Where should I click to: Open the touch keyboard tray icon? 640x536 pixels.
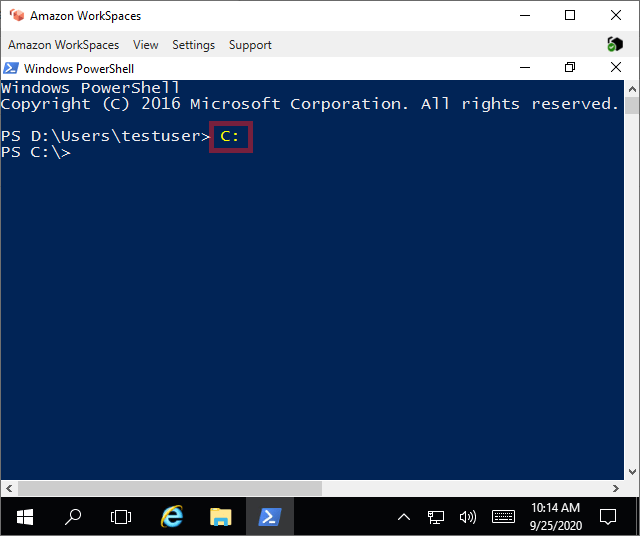click(x=503, y=517)
